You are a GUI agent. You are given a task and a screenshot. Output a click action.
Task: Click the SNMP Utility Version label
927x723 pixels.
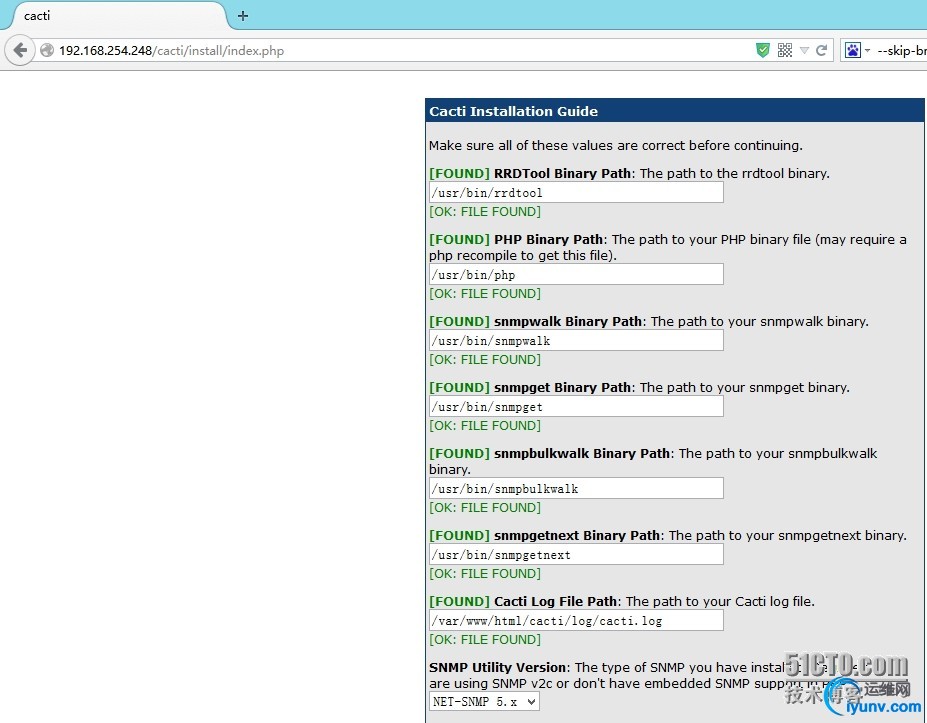[x=498, y=667]
